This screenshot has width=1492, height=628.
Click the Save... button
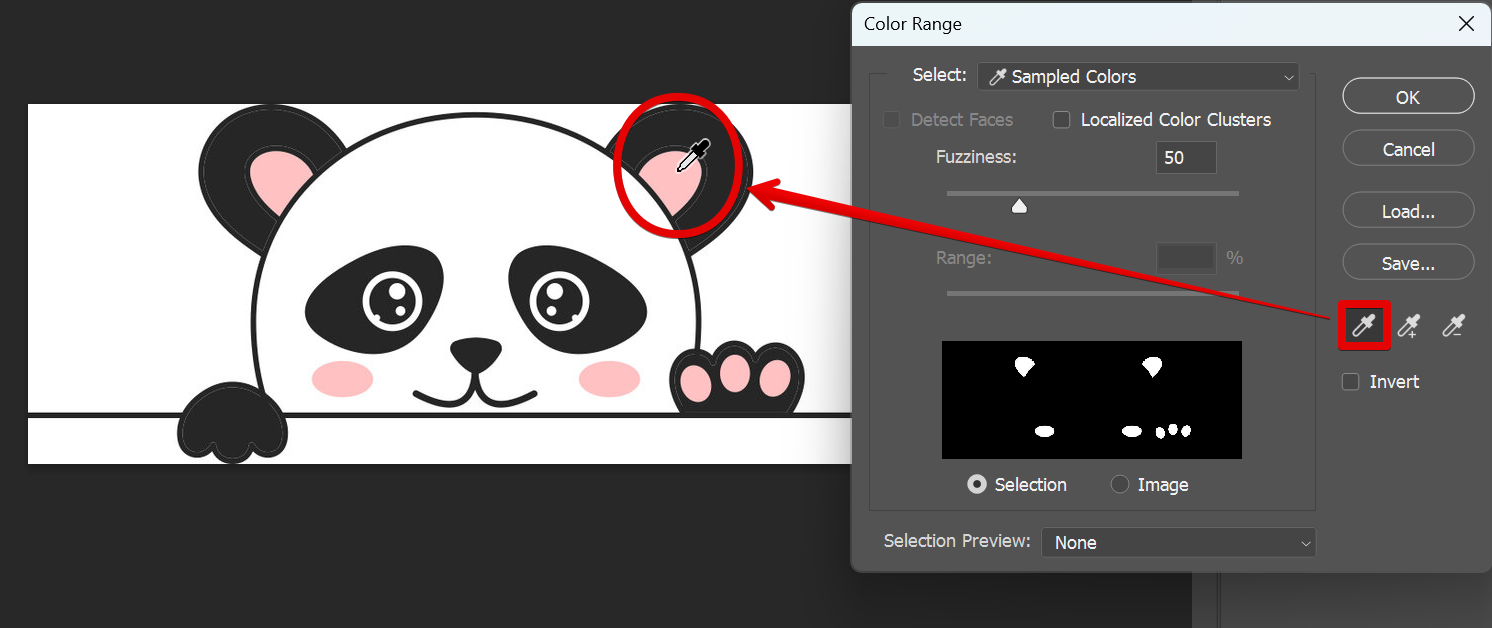(x=1408, y=263)
